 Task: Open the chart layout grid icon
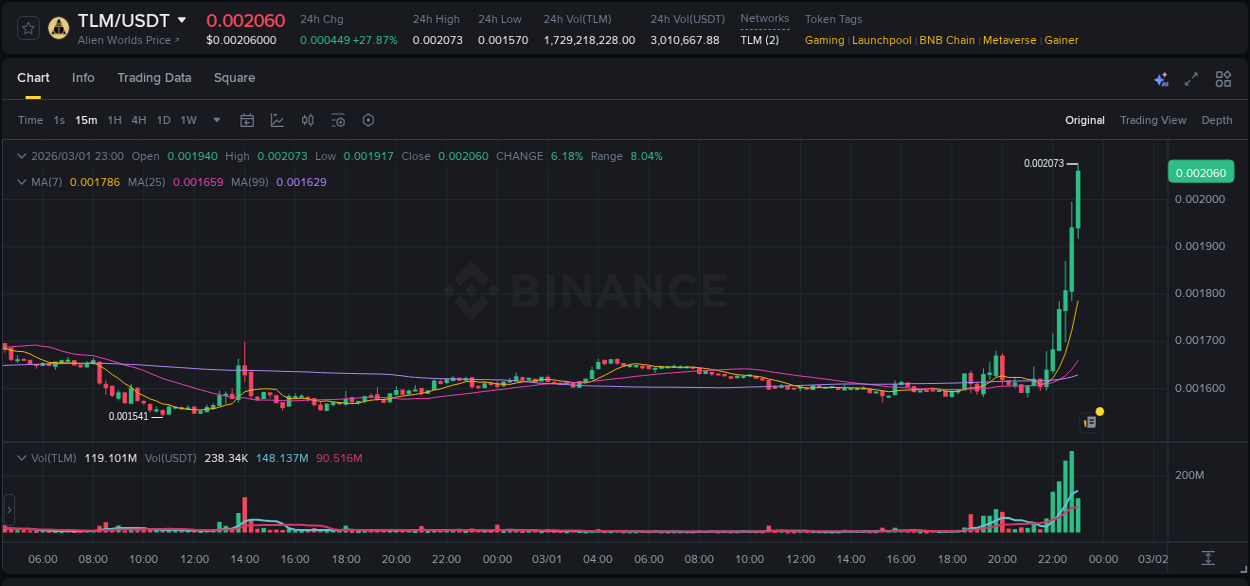pyautogui.click(x=1223, y=78)
